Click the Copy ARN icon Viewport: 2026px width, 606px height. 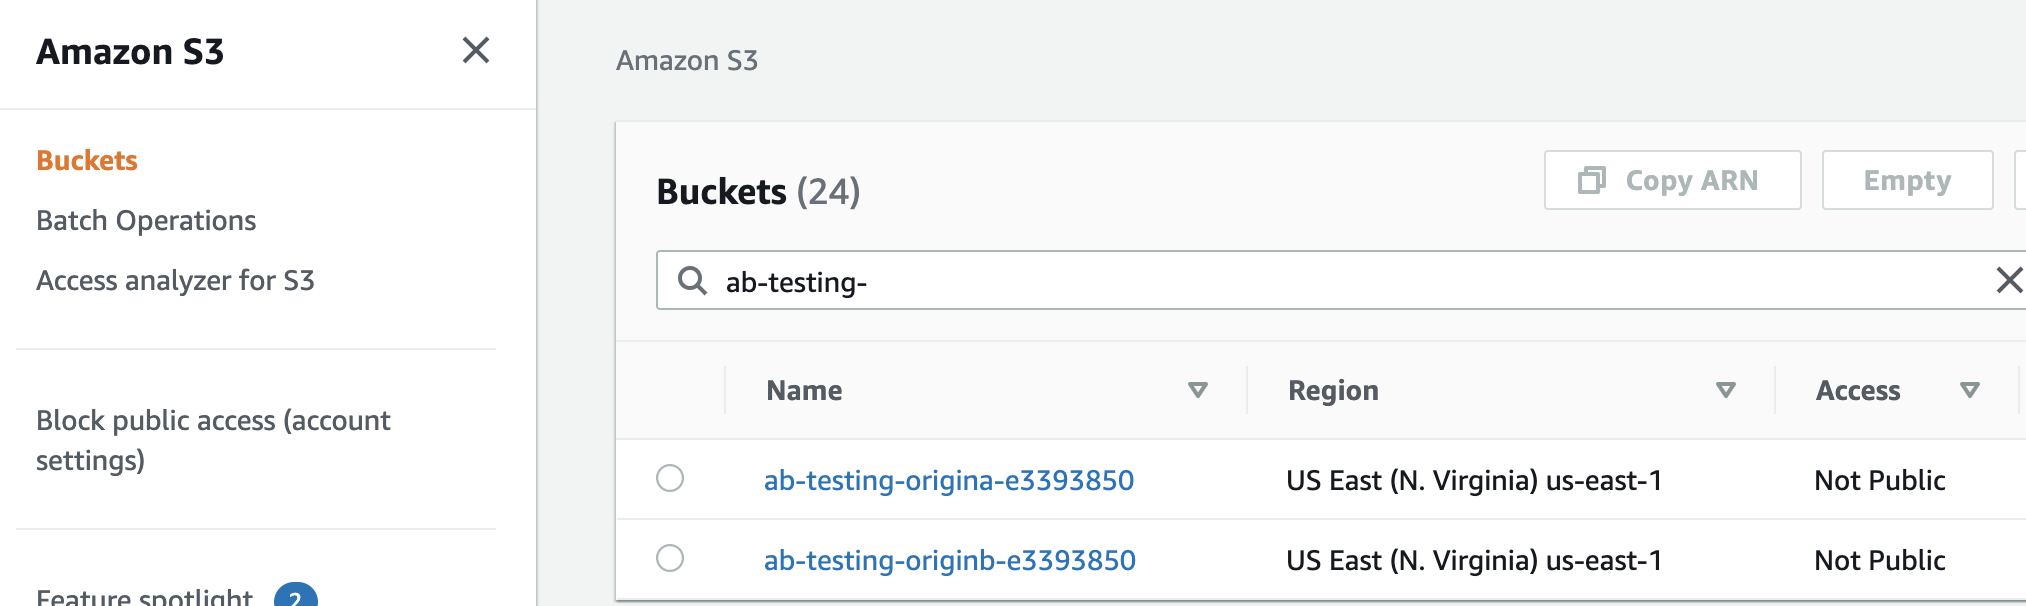pyautogui.click(x=1591, y=180)
